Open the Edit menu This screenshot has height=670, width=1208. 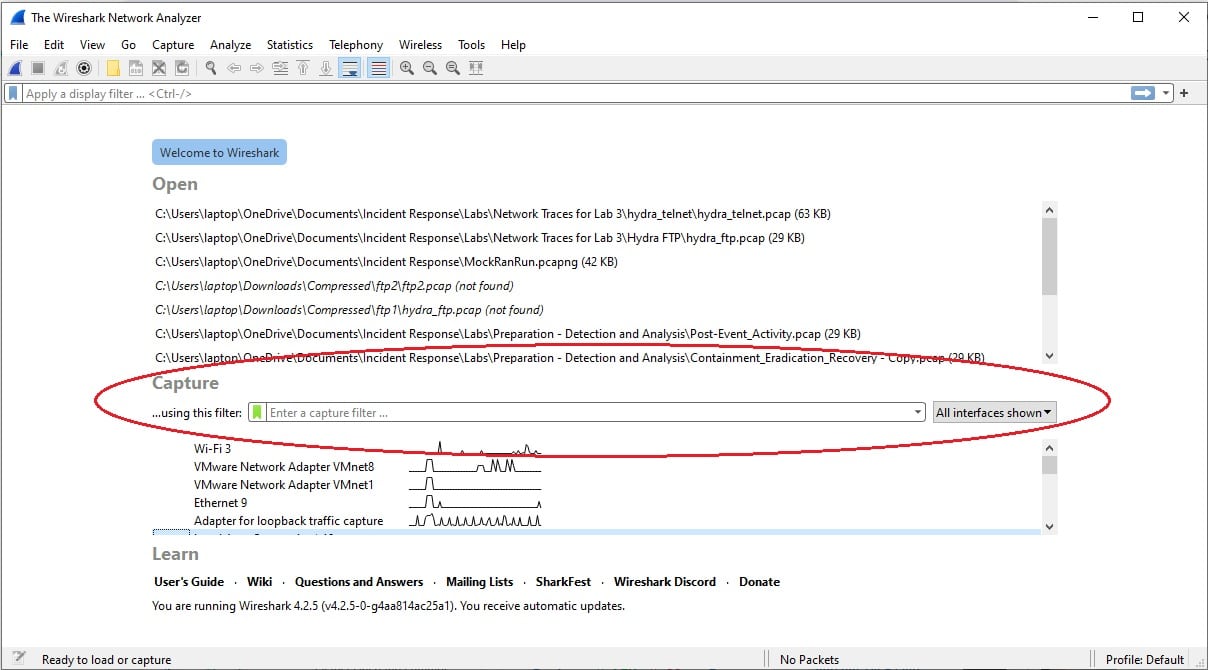(54, 45)
